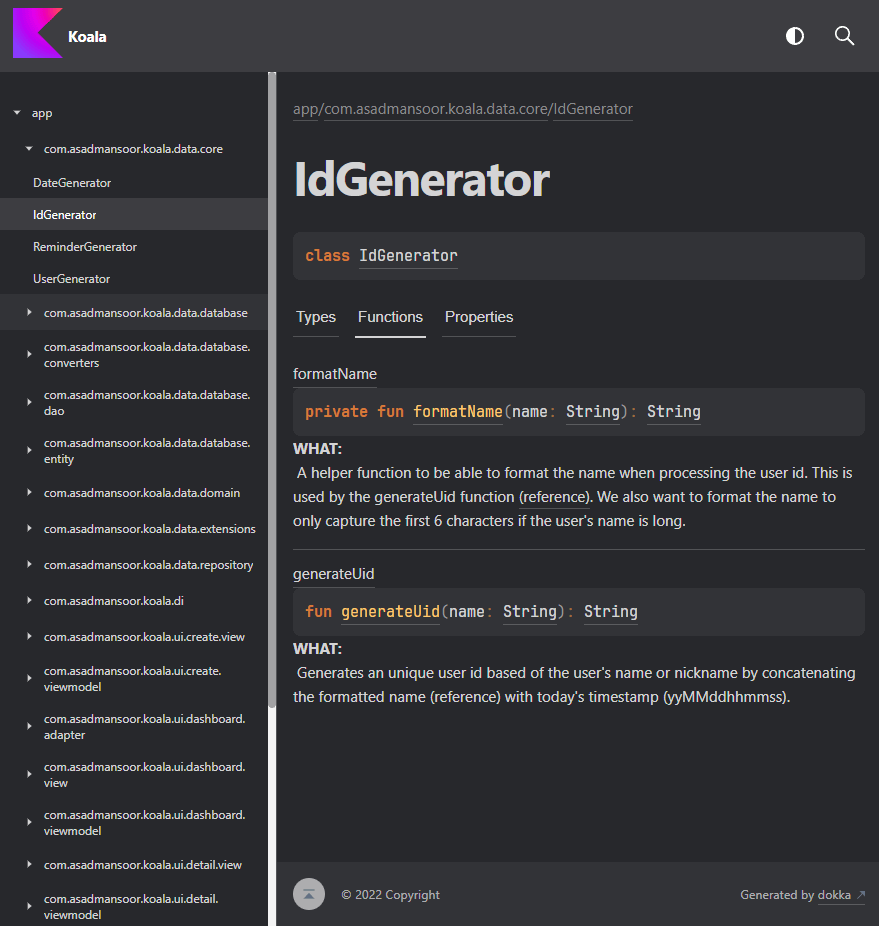Viewport: 879px width, 926px height.
Task: Expand com.asadmansoor.koala.di arrow
Action: tap(29, 600)
